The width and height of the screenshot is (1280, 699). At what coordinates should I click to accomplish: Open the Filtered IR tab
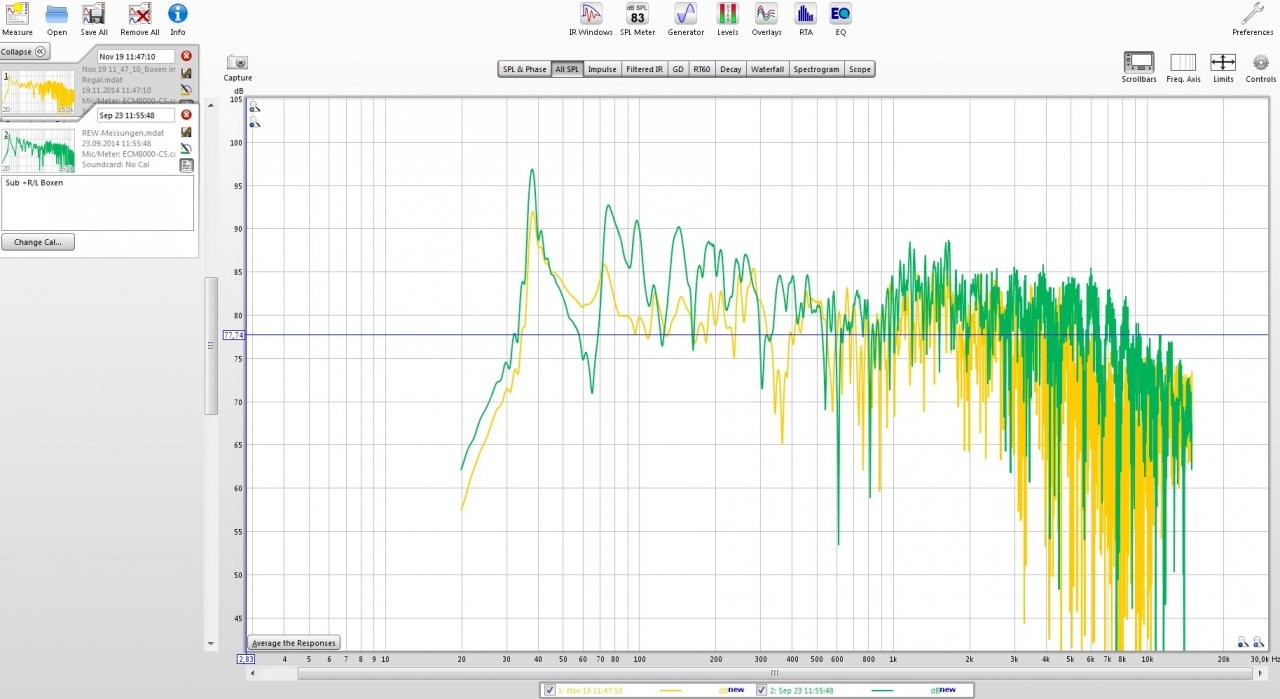[644, 69]
